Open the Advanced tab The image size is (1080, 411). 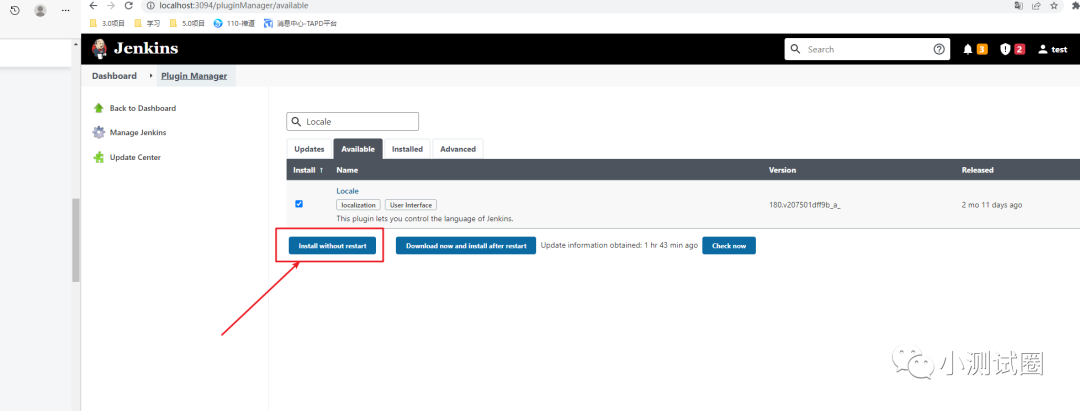click(458, 149)
